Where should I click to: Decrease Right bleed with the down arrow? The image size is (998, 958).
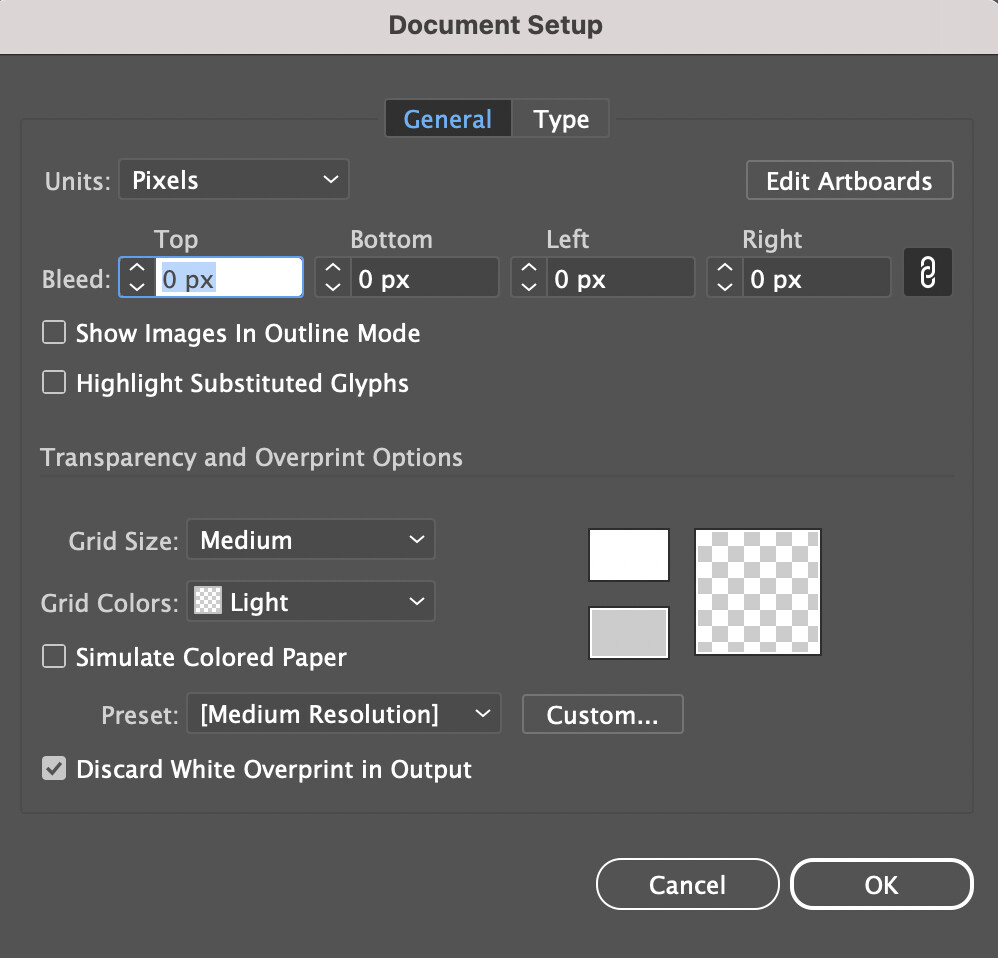tap(726, 286)
